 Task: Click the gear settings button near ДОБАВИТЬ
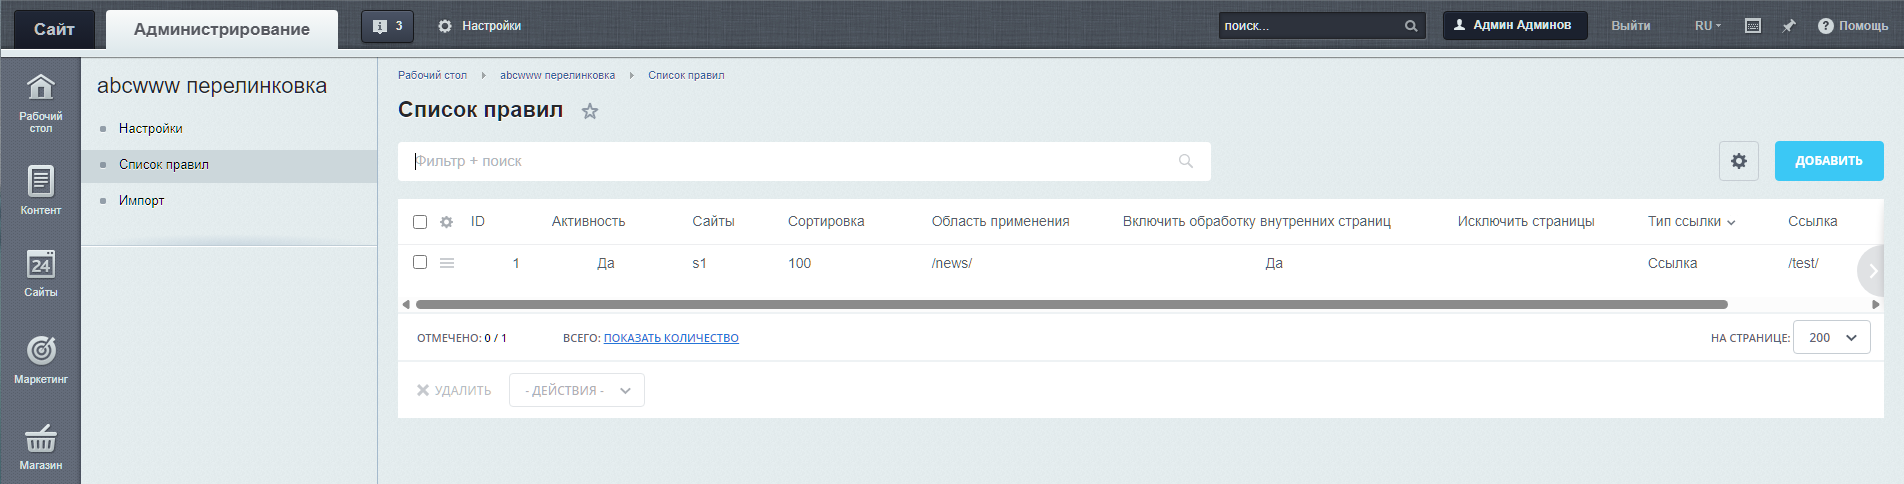click(x=1738, y=161)
